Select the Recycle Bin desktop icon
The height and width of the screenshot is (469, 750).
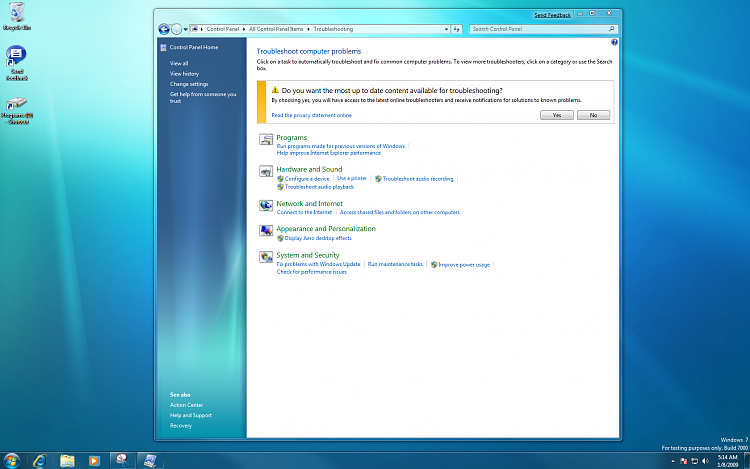[17, 16]
